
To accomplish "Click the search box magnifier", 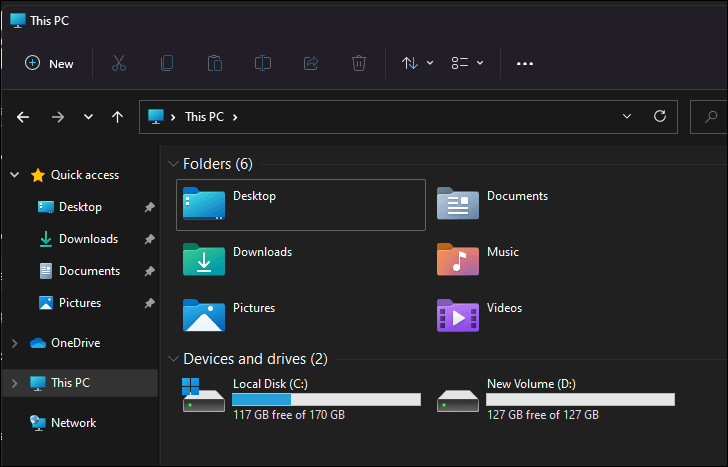I will click(x=711, y=117).
